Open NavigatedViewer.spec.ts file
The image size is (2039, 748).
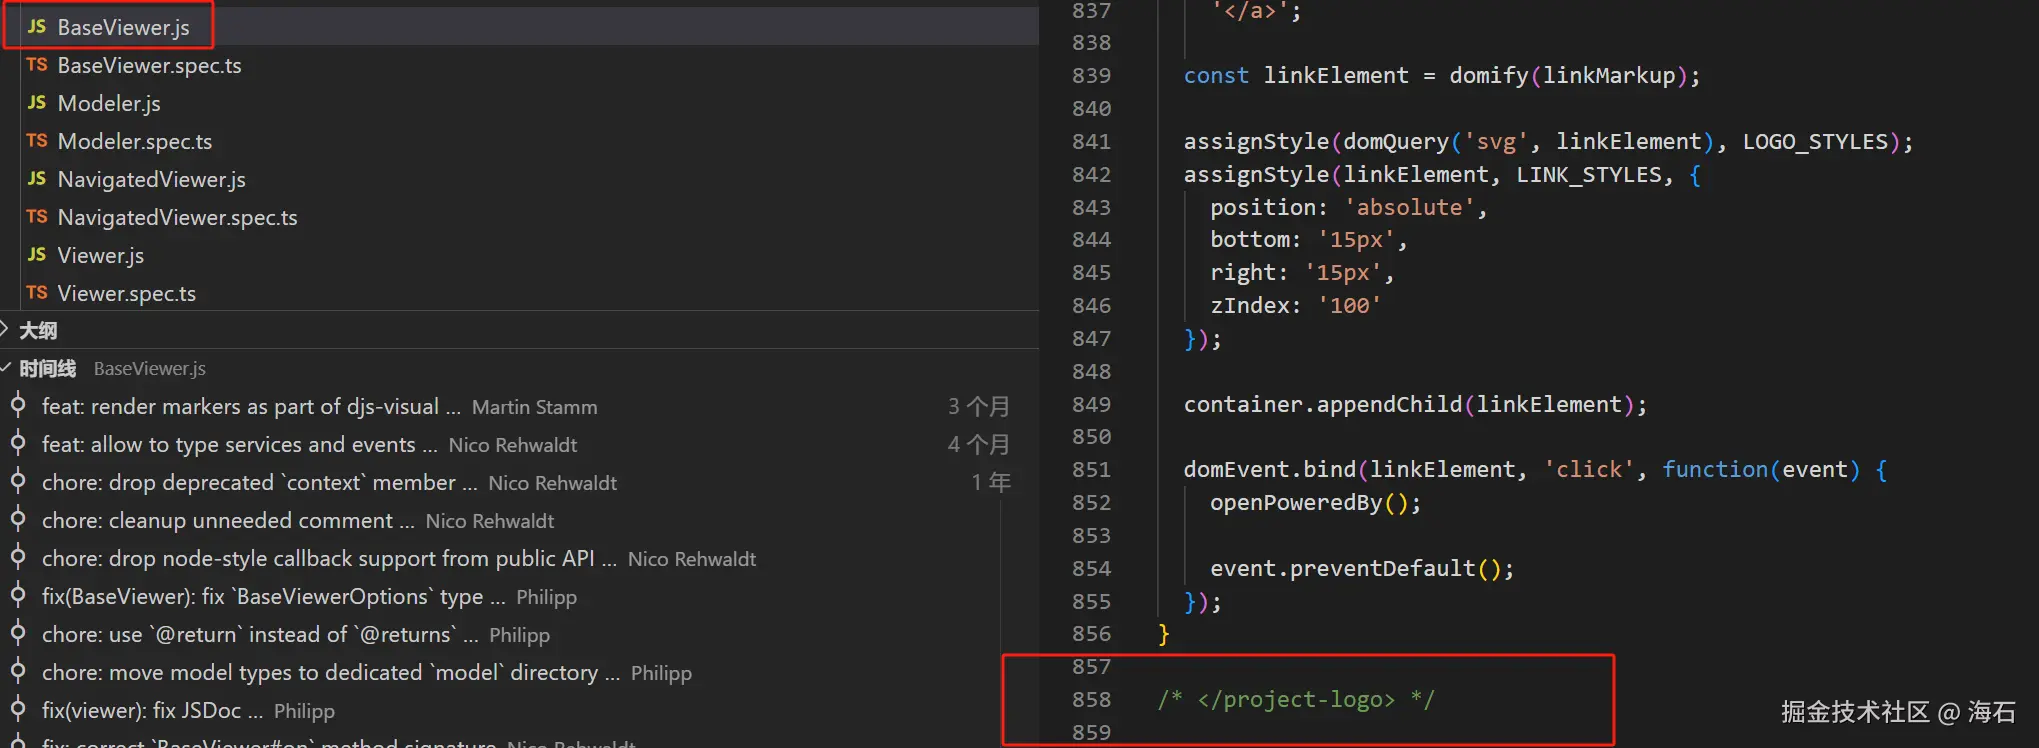pyautogui.click(x=177, y=217)
